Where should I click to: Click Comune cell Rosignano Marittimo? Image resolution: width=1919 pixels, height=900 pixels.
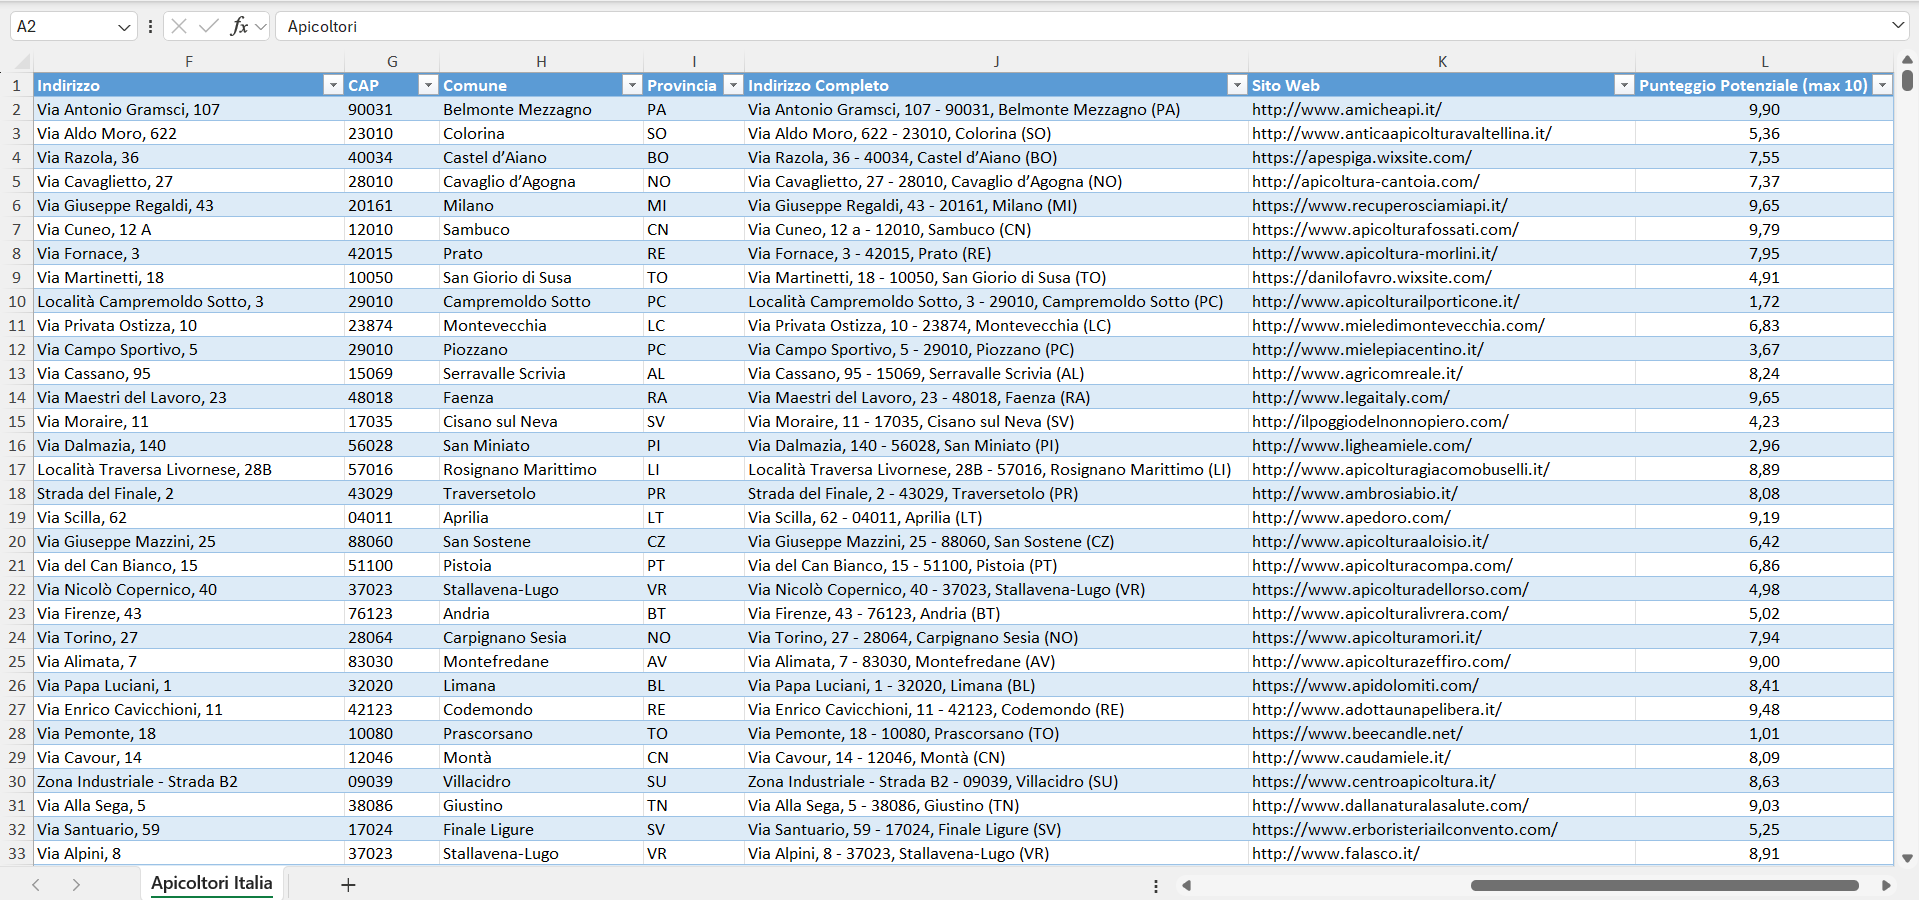coord(541,469)
